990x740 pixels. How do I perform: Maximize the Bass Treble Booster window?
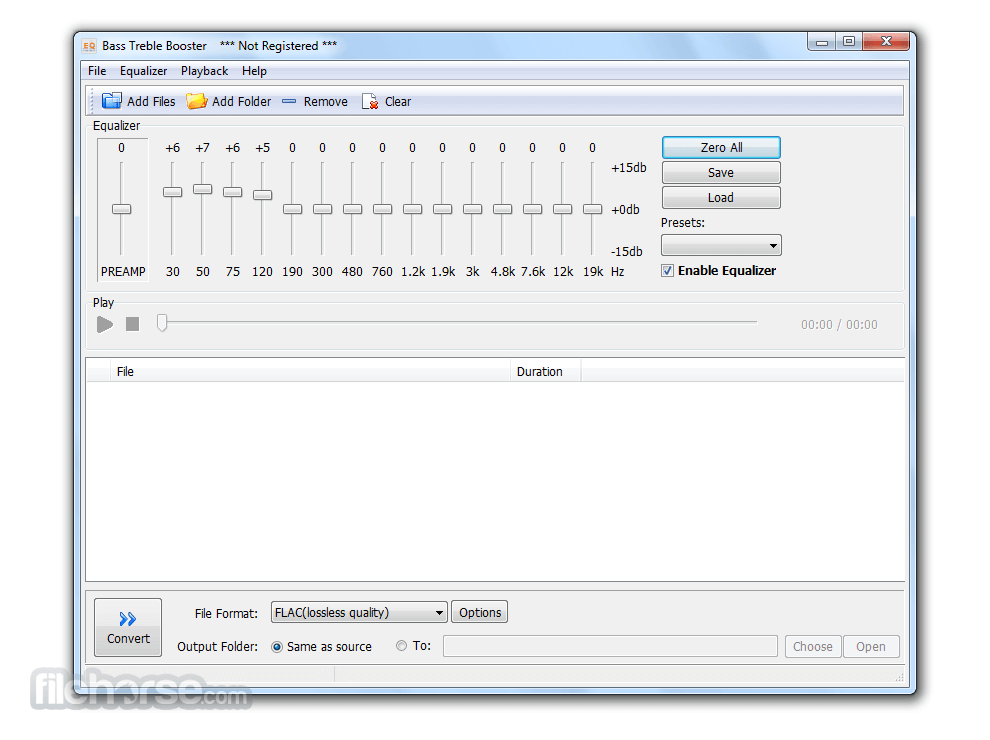[849, 42]
